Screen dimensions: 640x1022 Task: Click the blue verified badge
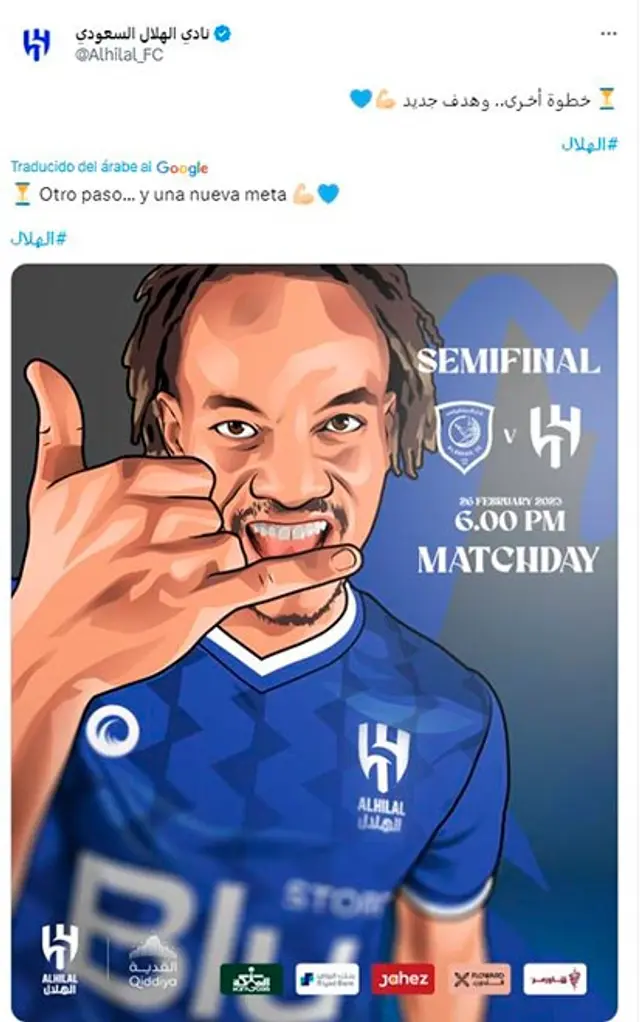(223, 33)
